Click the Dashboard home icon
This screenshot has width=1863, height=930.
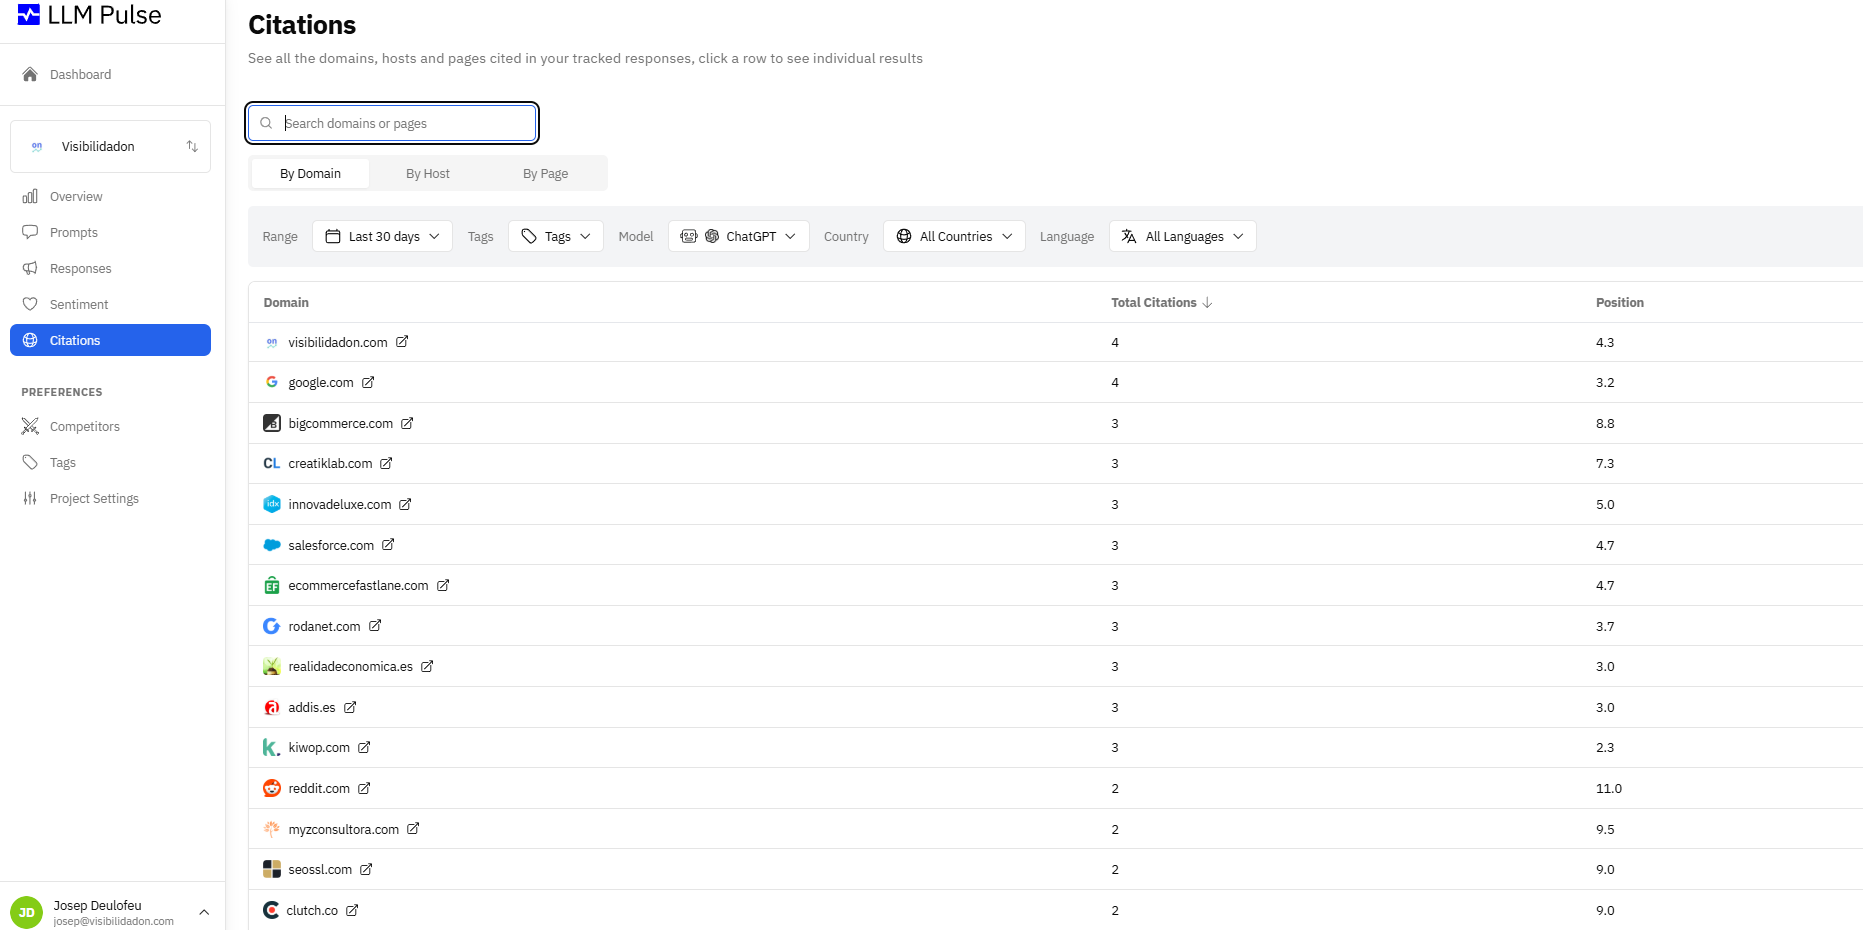pos(30,74)
